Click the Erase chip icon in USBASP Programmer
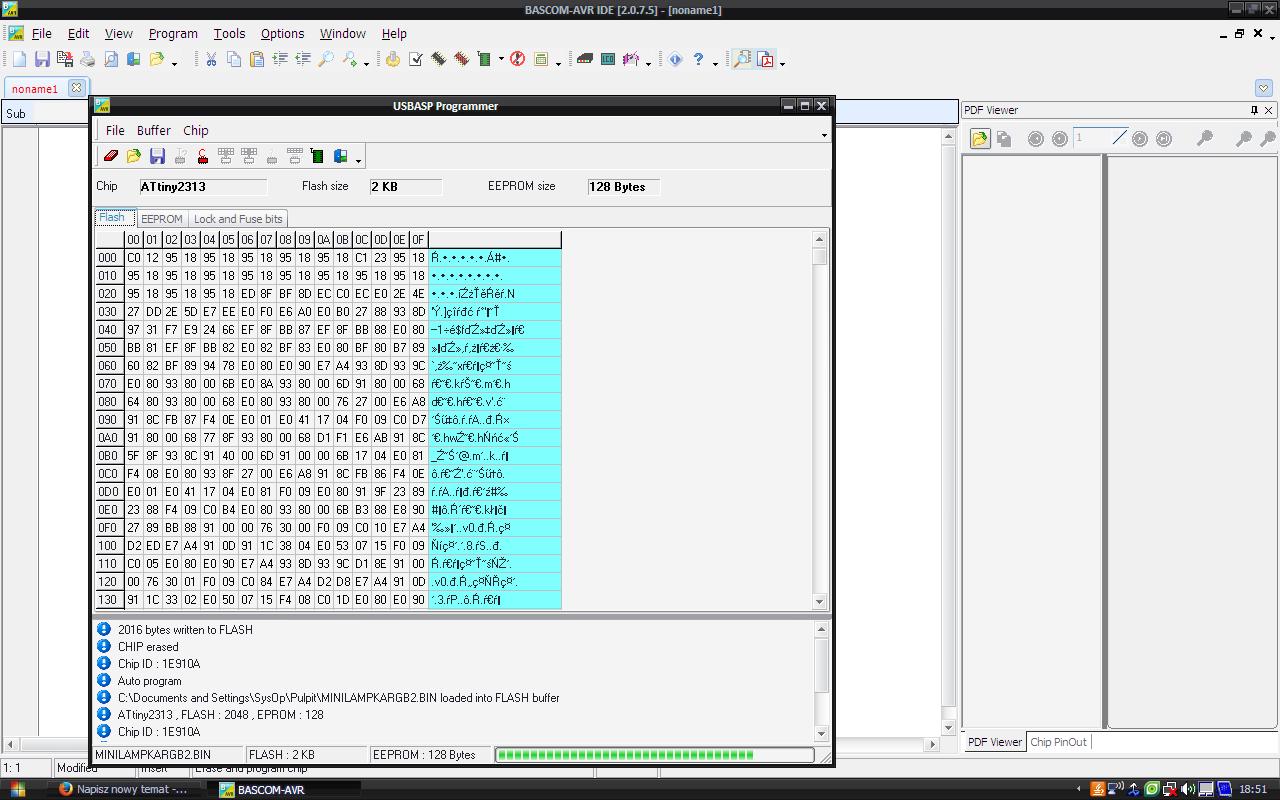 pyautogui.click(x=111, y=156)
